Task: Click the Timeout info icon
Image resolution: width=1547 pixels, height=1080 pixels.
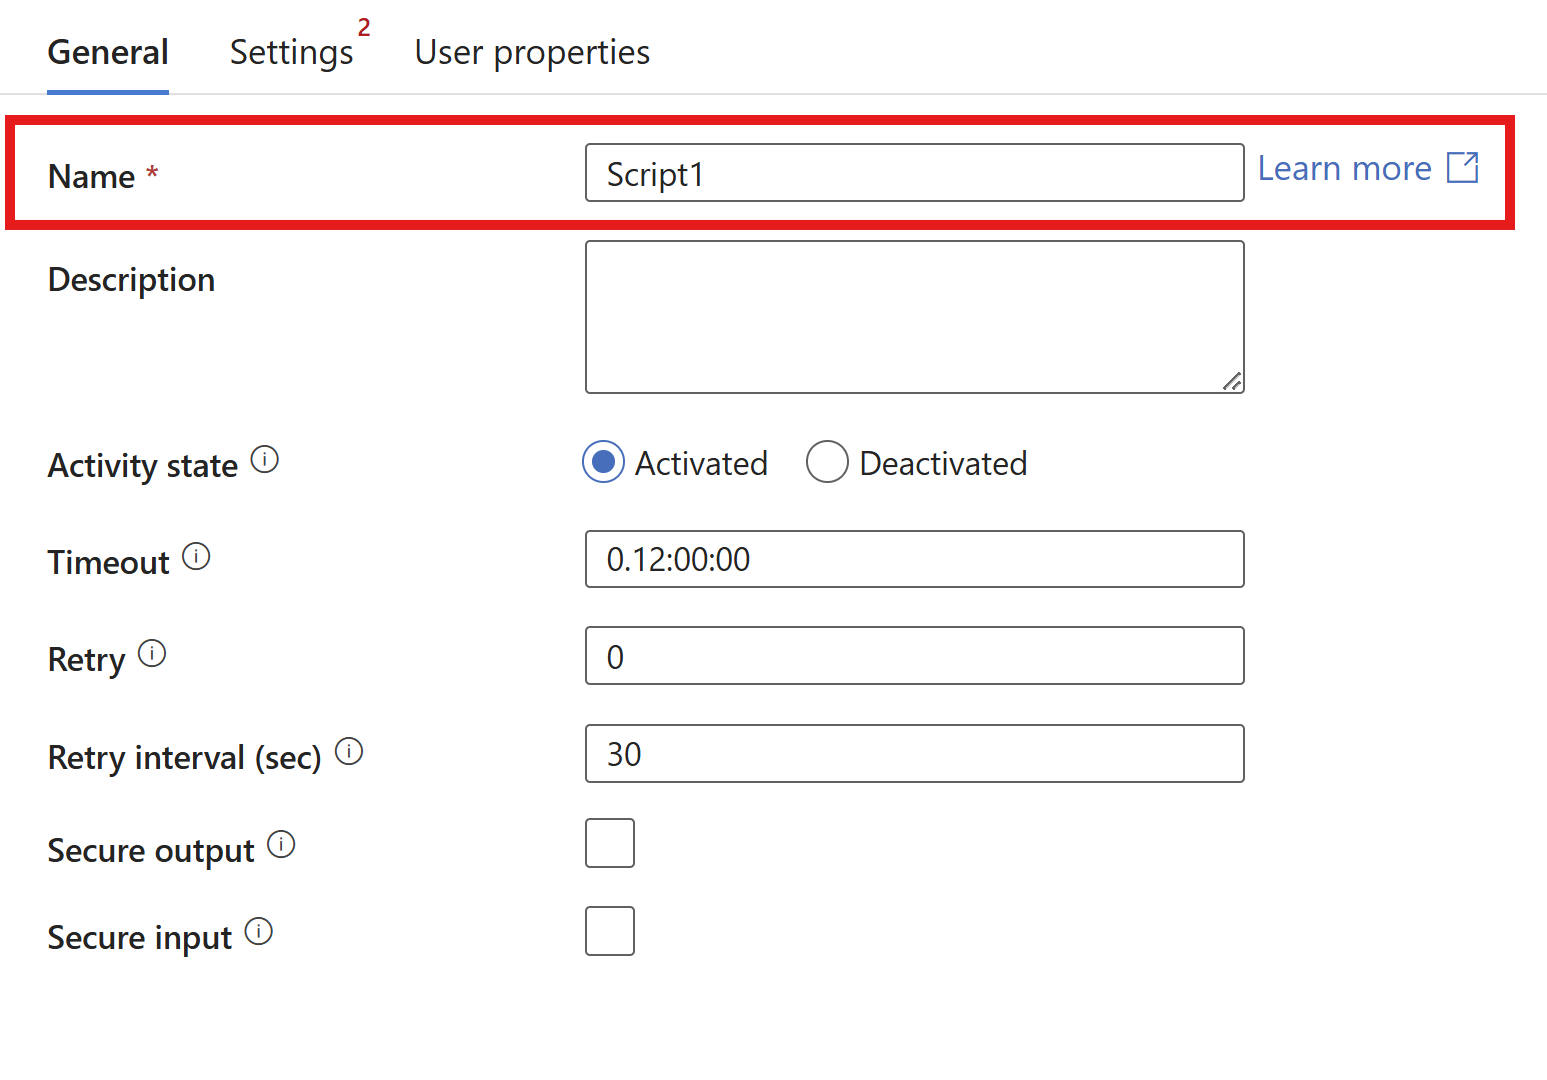Action: click(x=197, y=556)
